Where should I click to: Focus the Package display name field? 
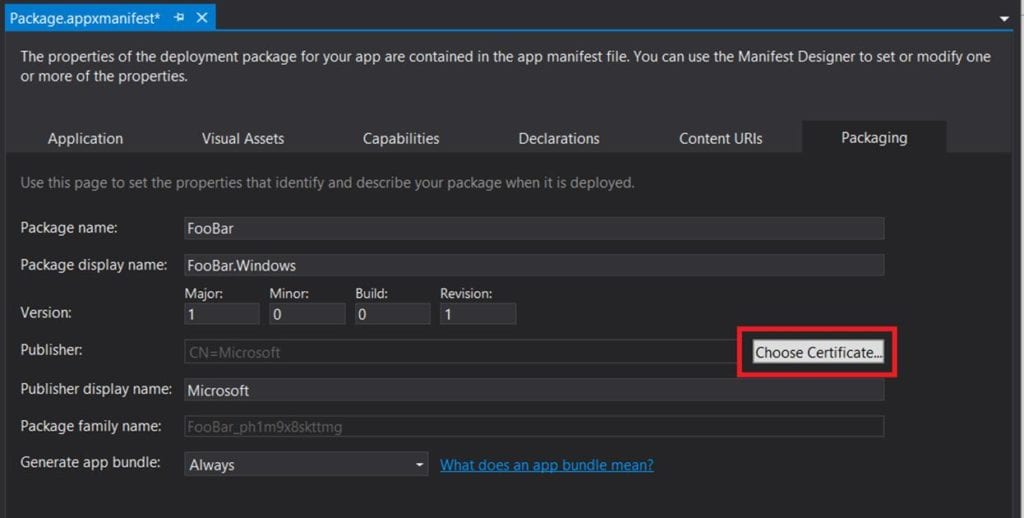click(534, 265)
